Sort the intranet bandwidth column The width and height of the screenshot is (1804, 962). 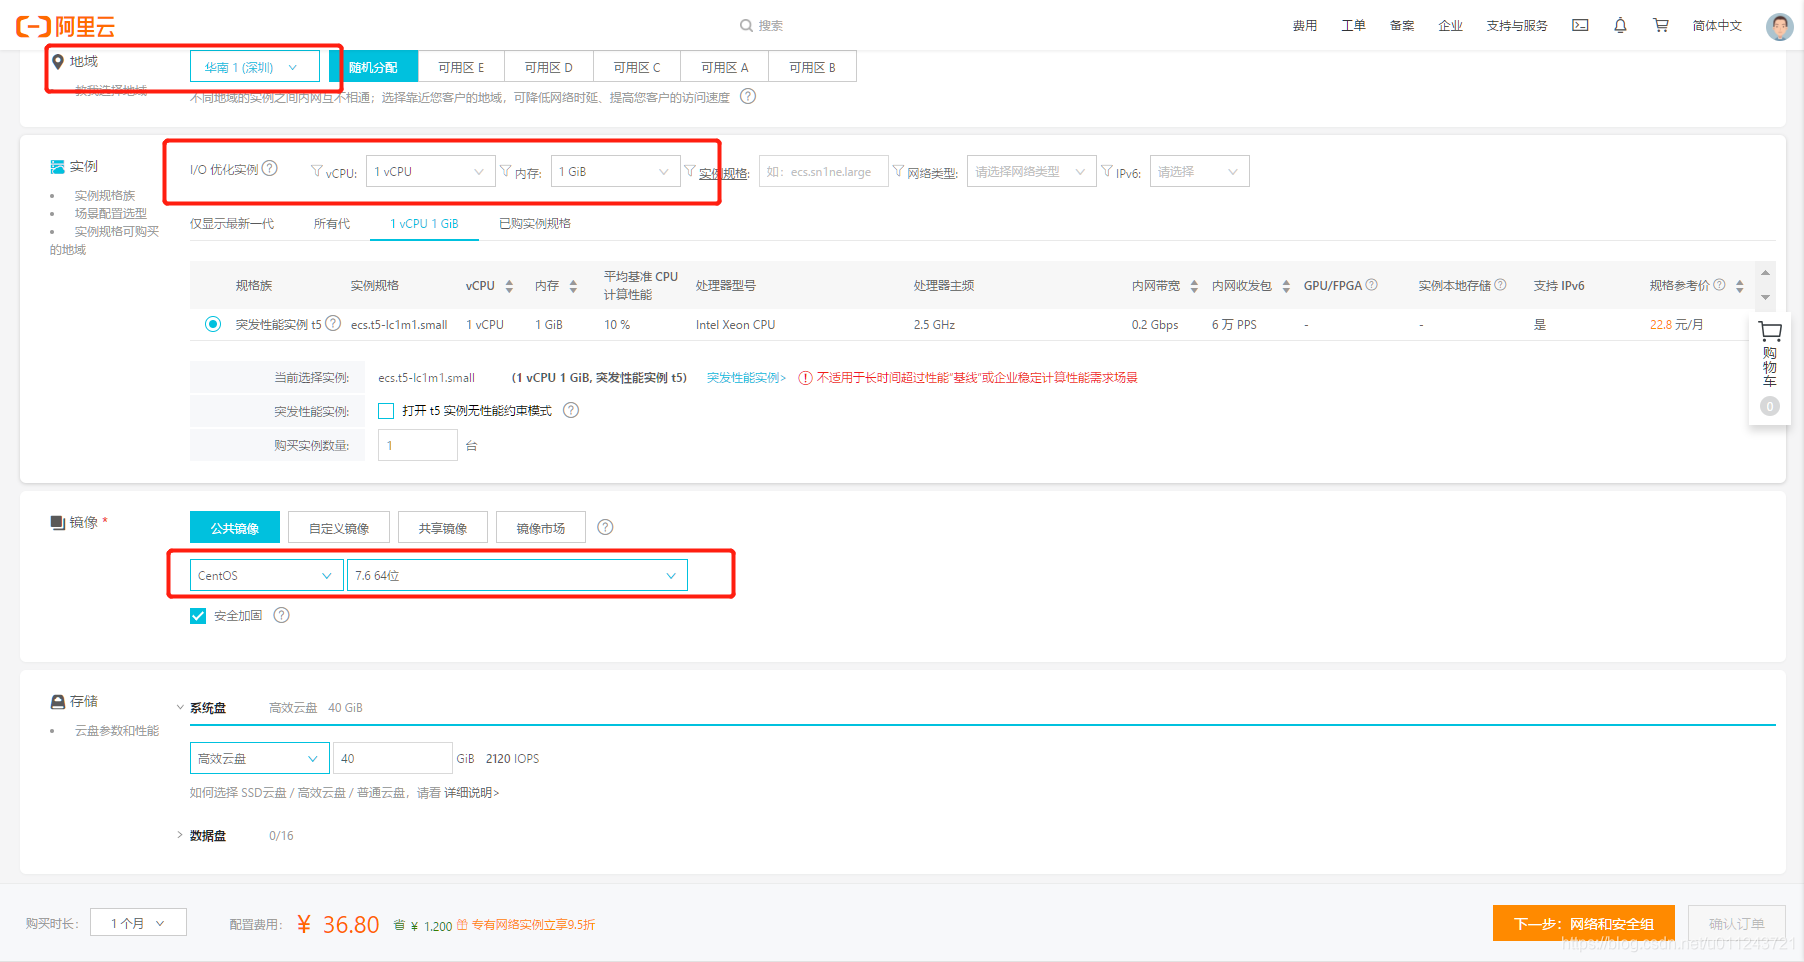[x=1194, y=286]
